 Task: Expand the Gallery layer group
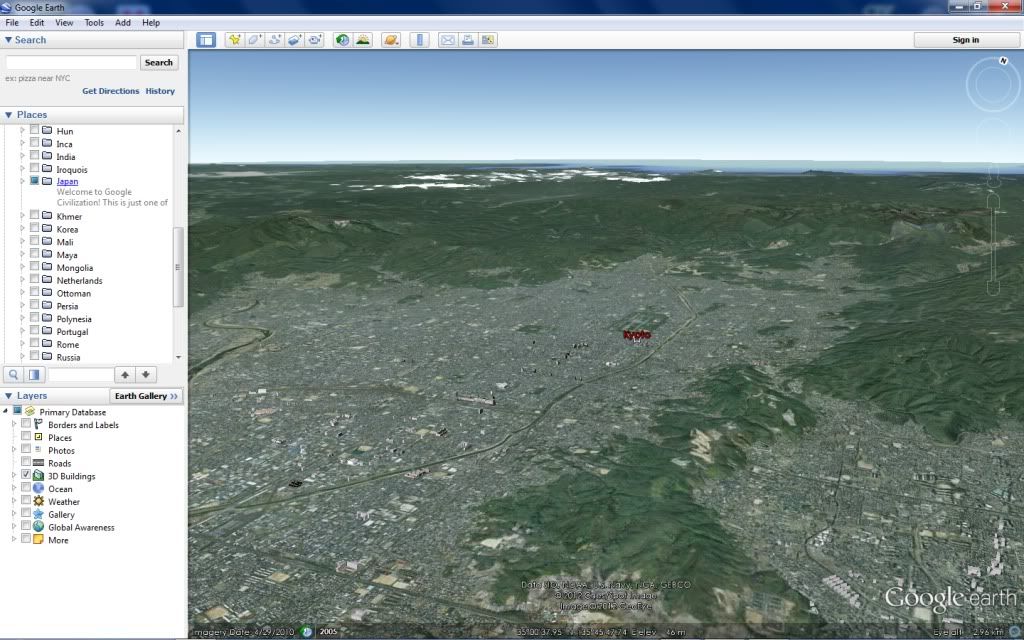point(14,515)
